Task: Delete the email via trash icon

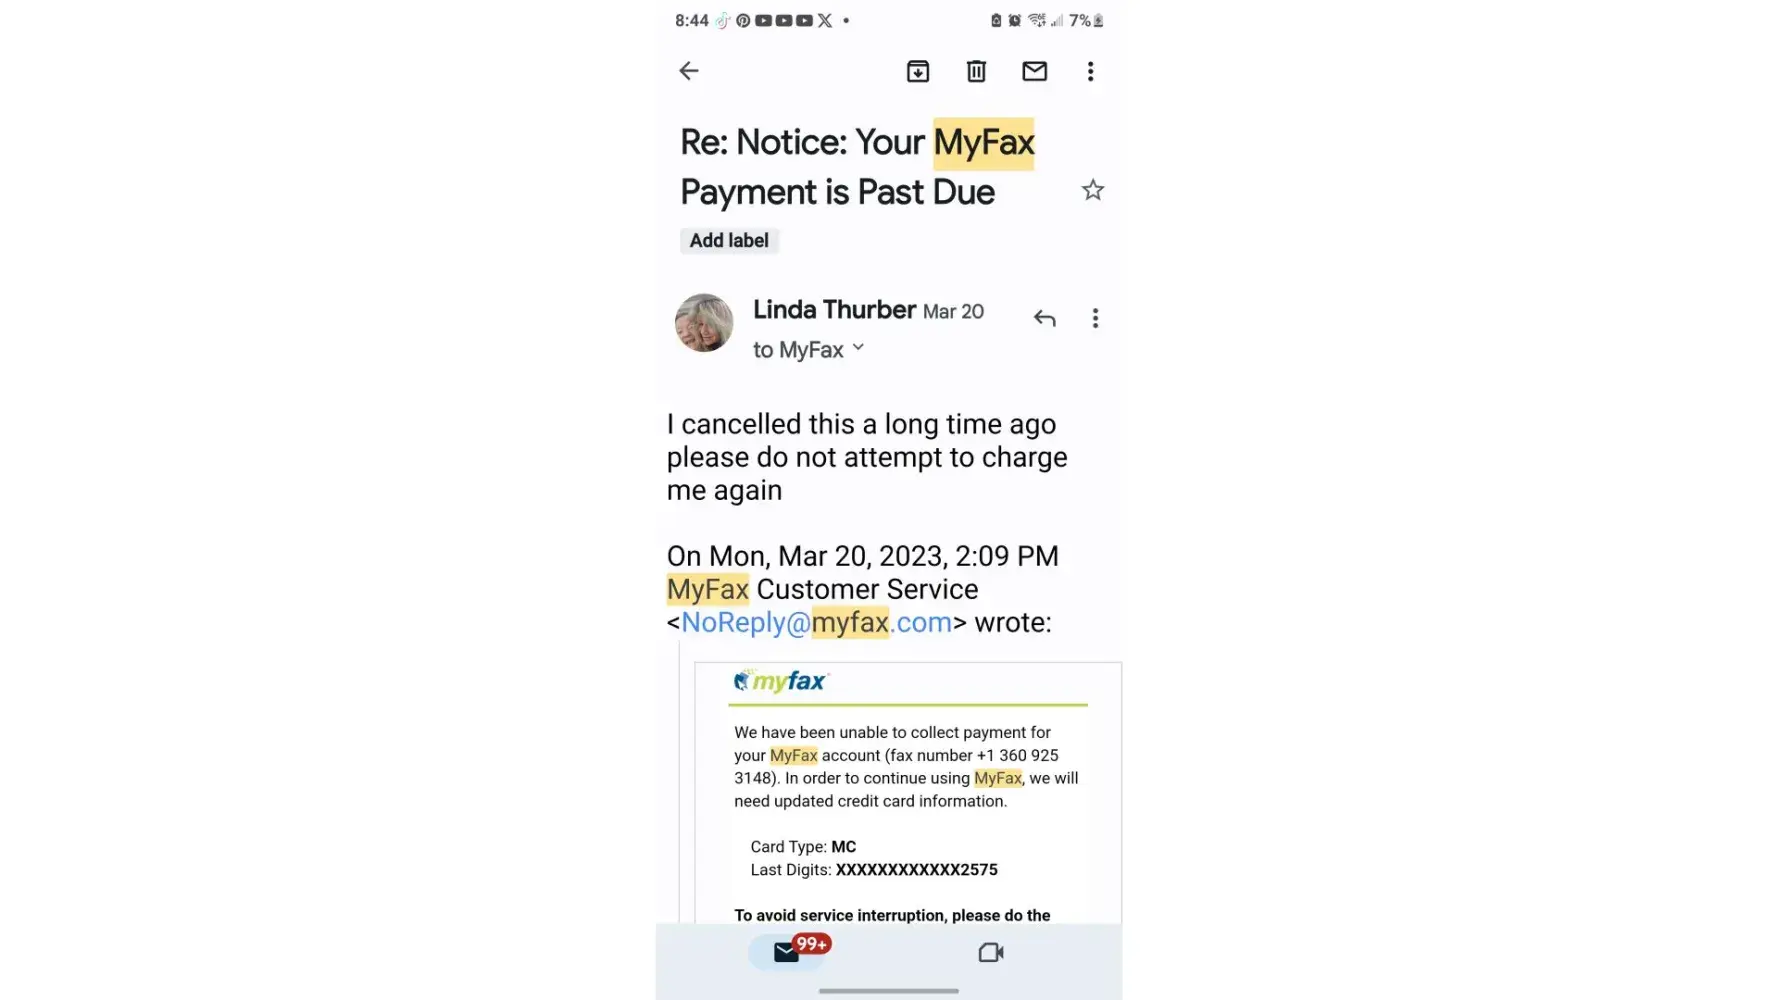Action: pyautogui.click(x=976, y=71)
